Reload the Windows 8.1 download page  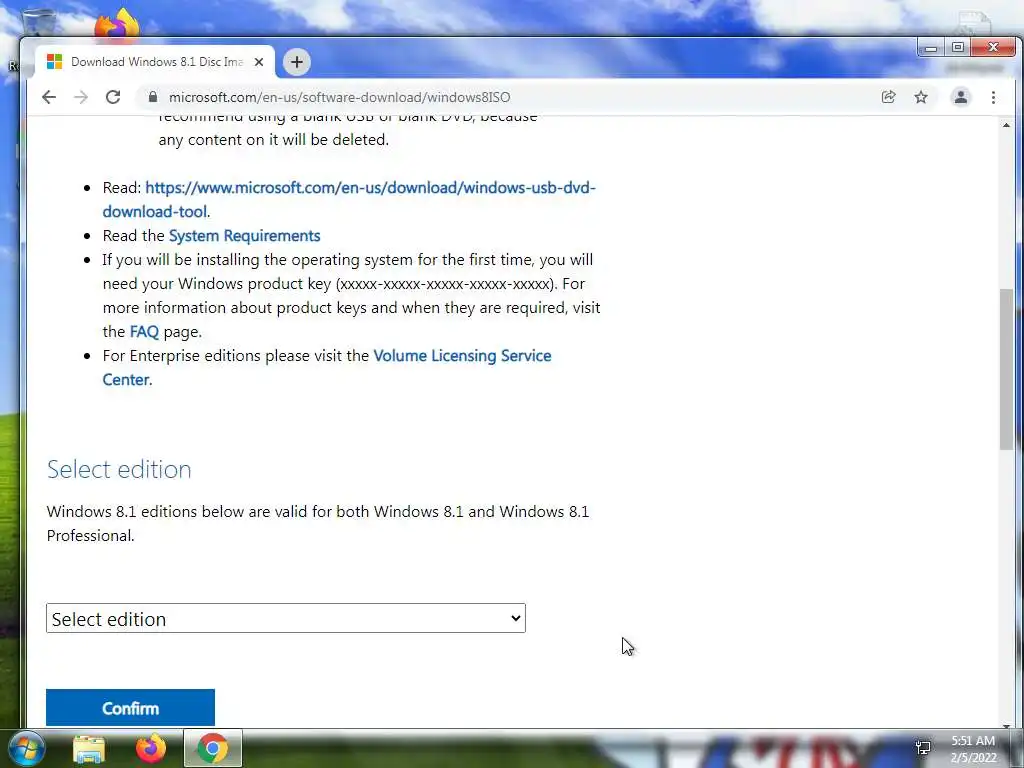click(113, 97)
